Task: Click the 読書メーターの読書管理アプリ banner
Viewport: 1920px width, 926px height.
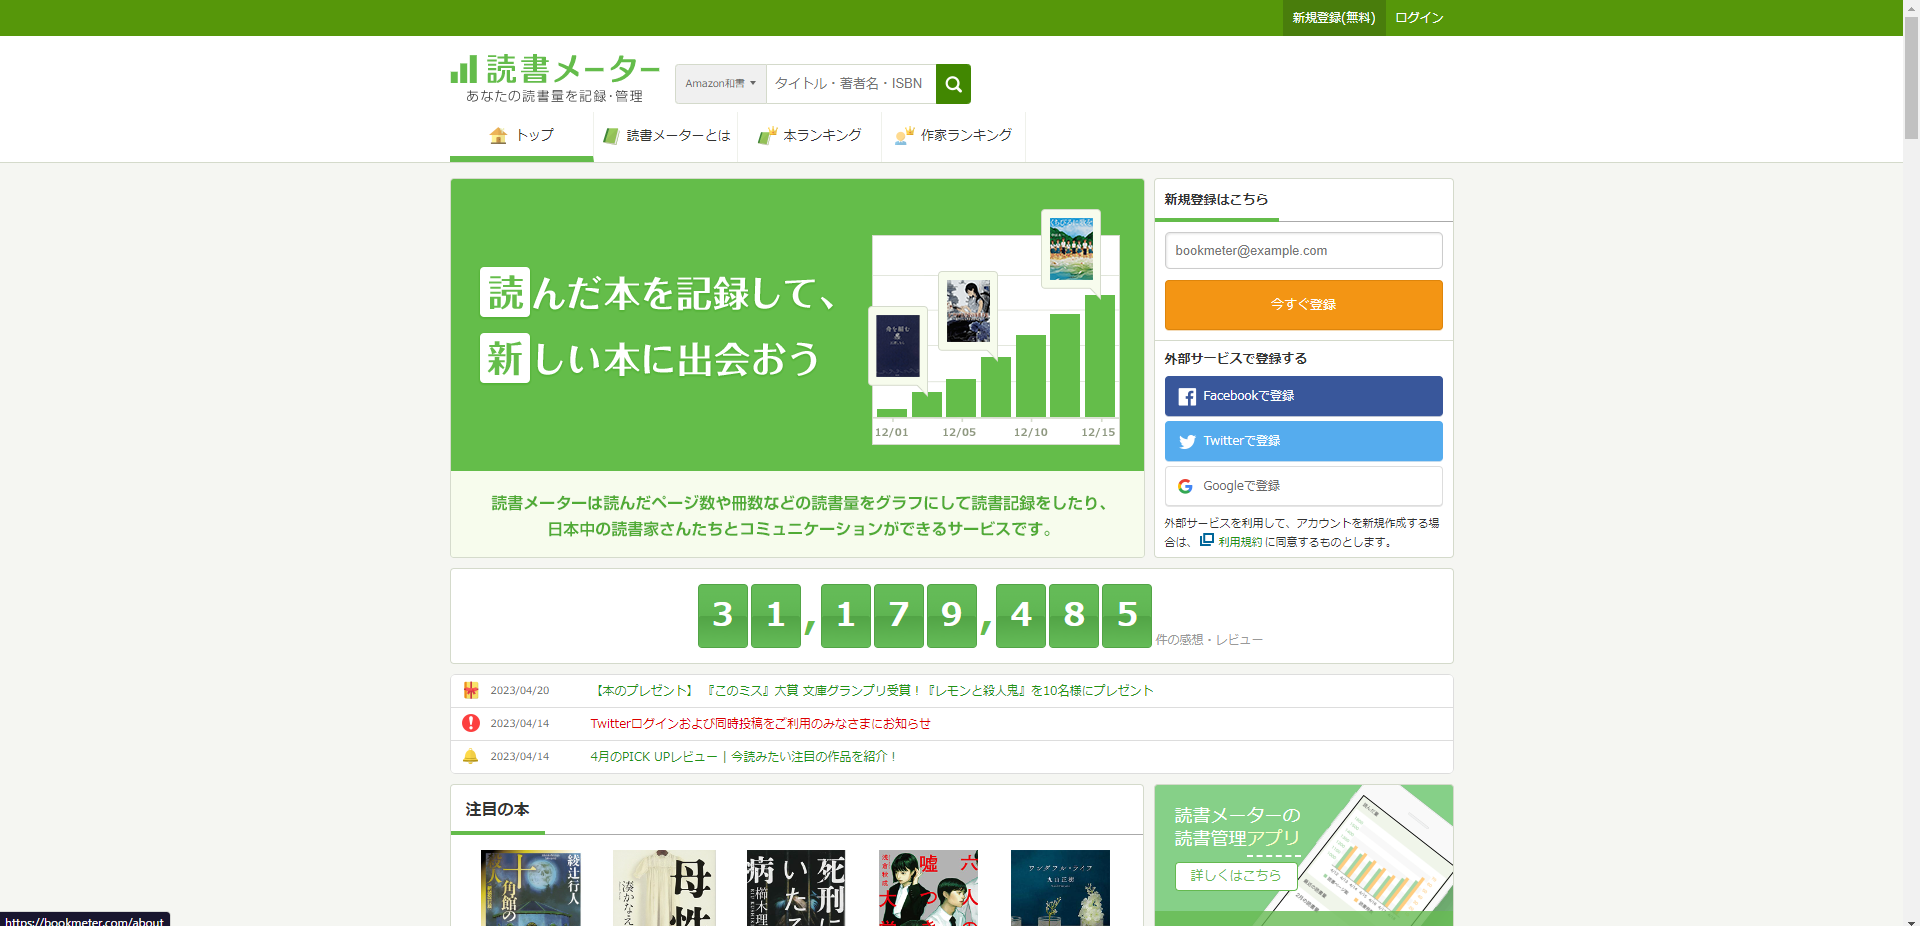Action: 1303,855
